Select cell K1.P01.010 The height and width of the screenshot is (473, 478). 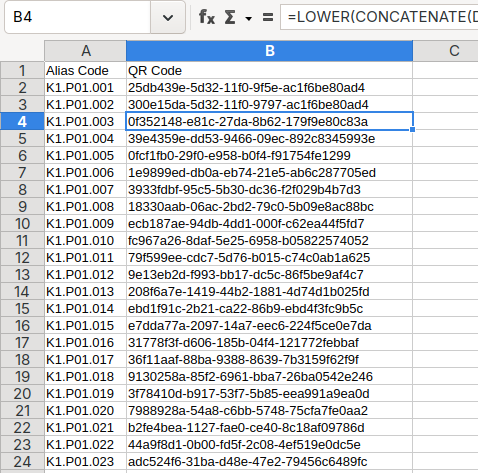tap(86, 241)
